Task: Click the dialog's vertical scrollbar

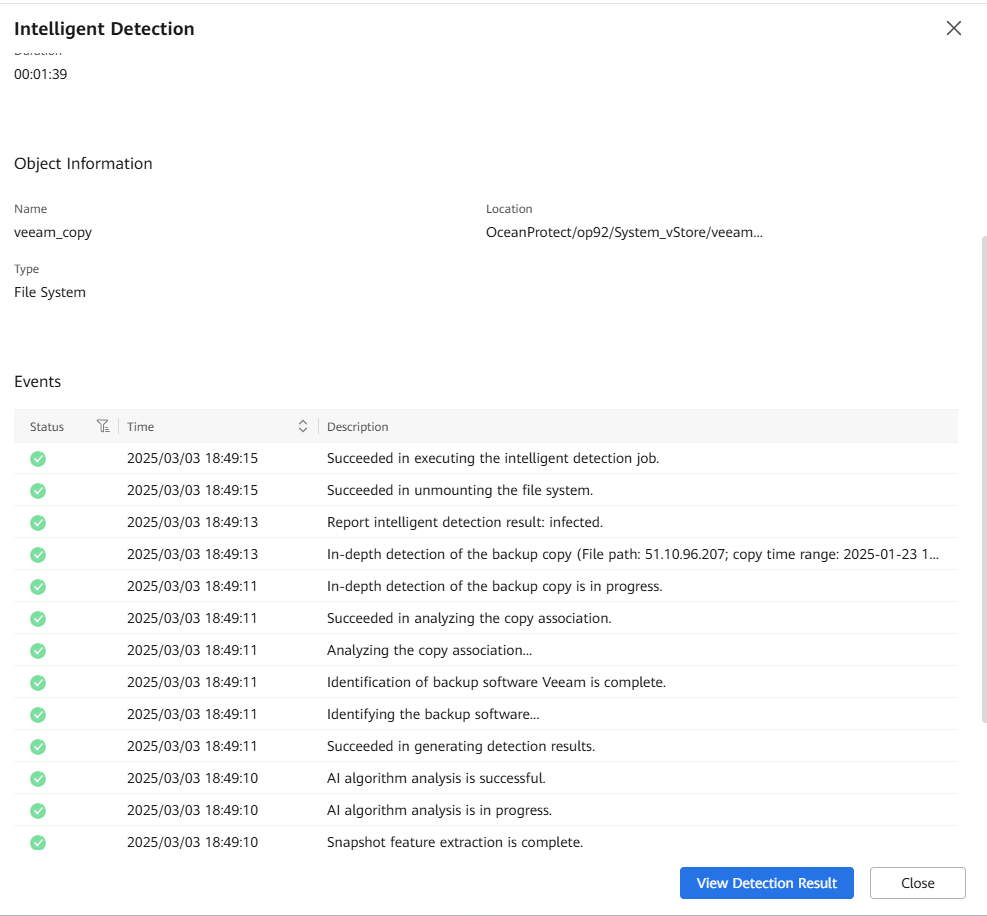Action: (x=982, y=480)
